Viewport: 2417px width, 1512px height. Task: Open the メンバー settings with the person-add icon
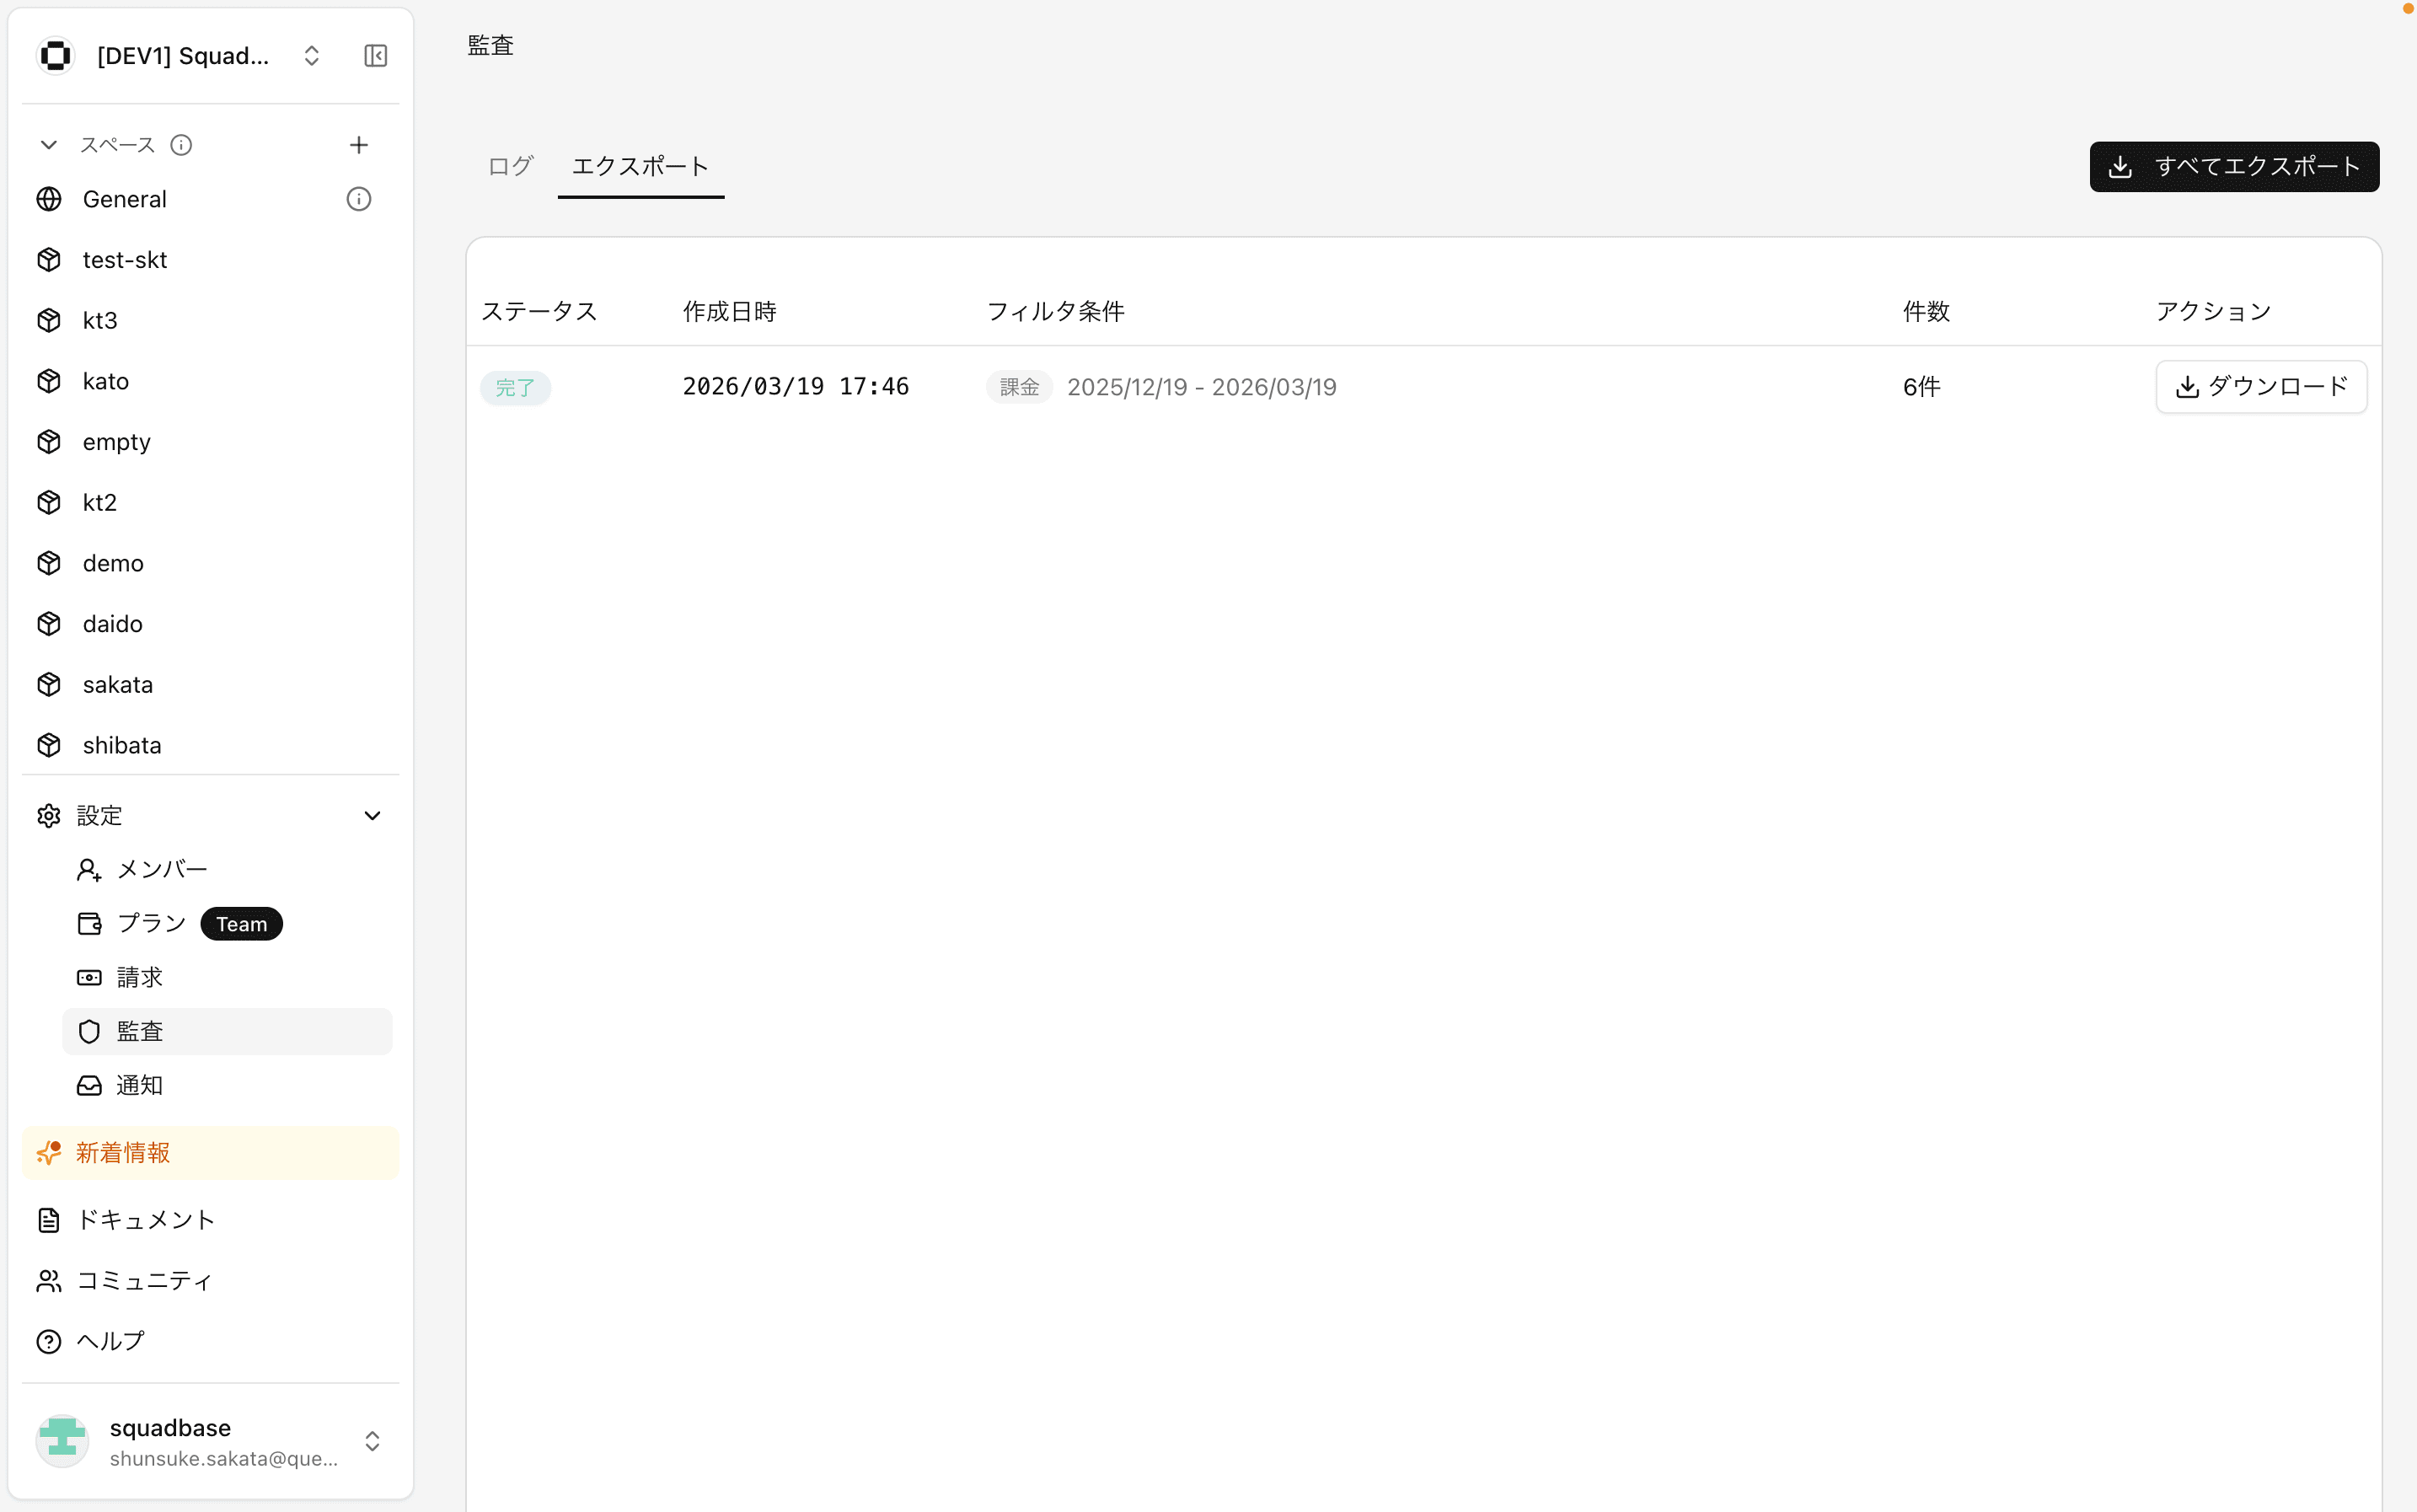tap(89, 869)
